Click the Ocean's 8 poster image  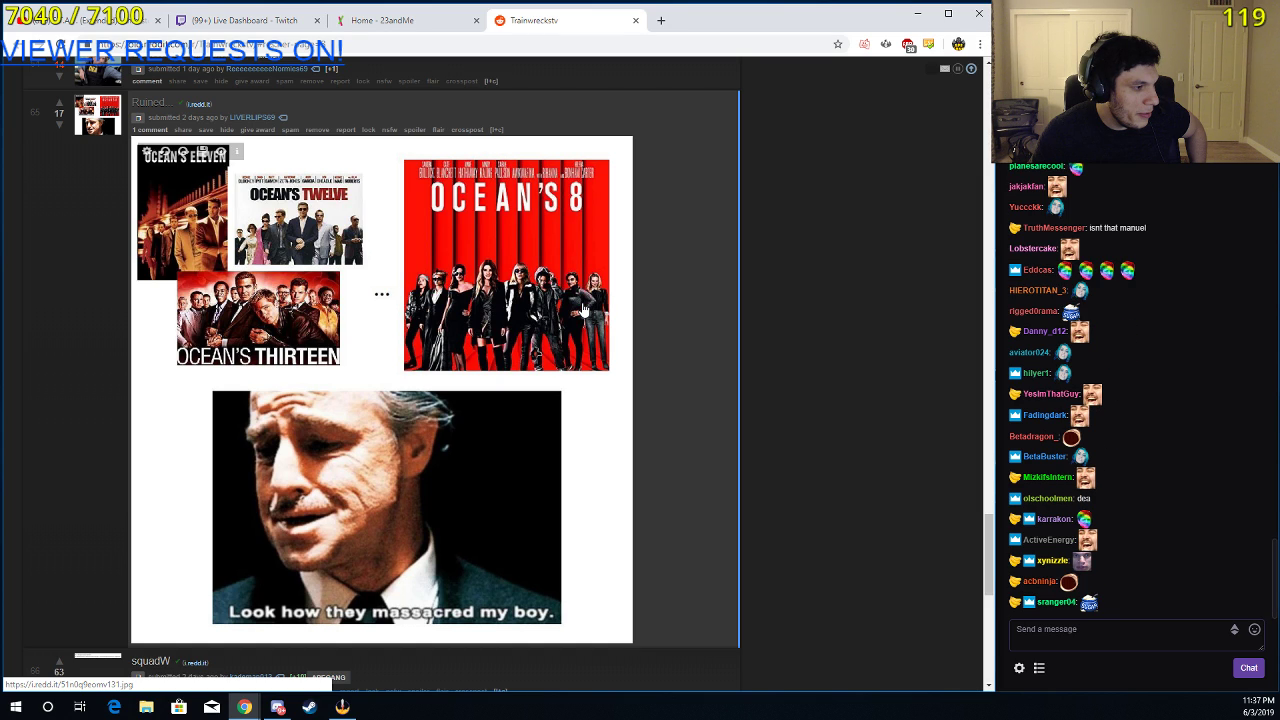pos(506,265)
